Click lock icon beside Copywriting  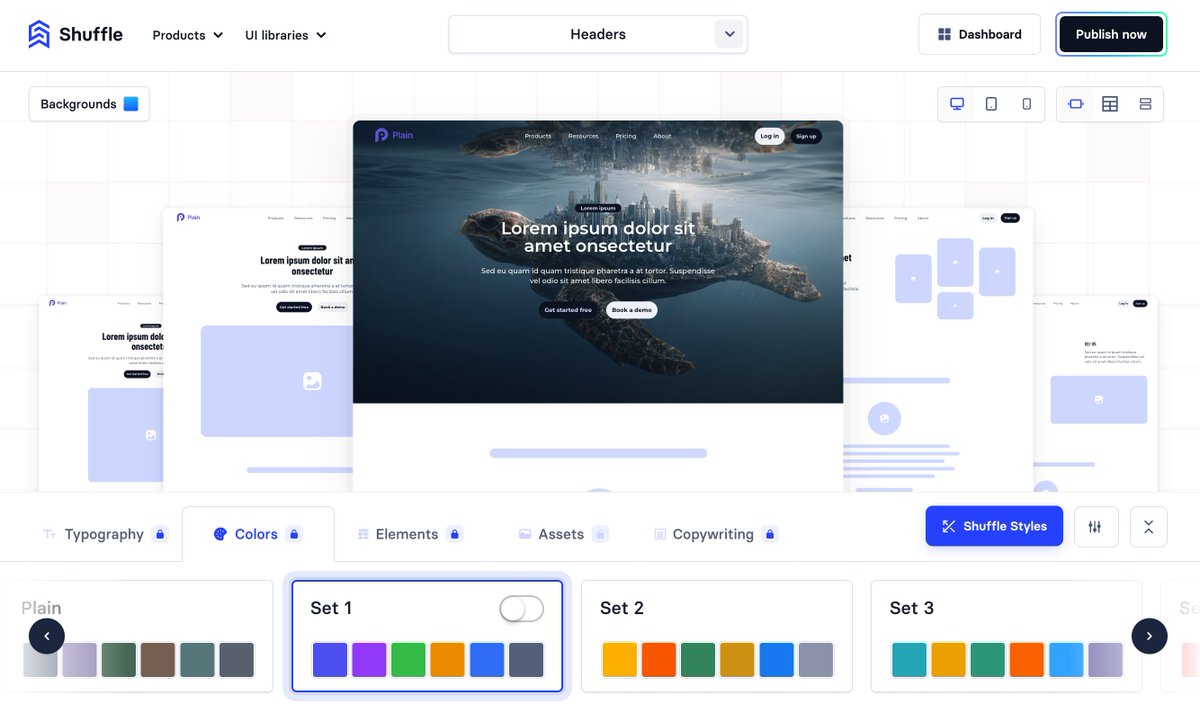(770, 534)
